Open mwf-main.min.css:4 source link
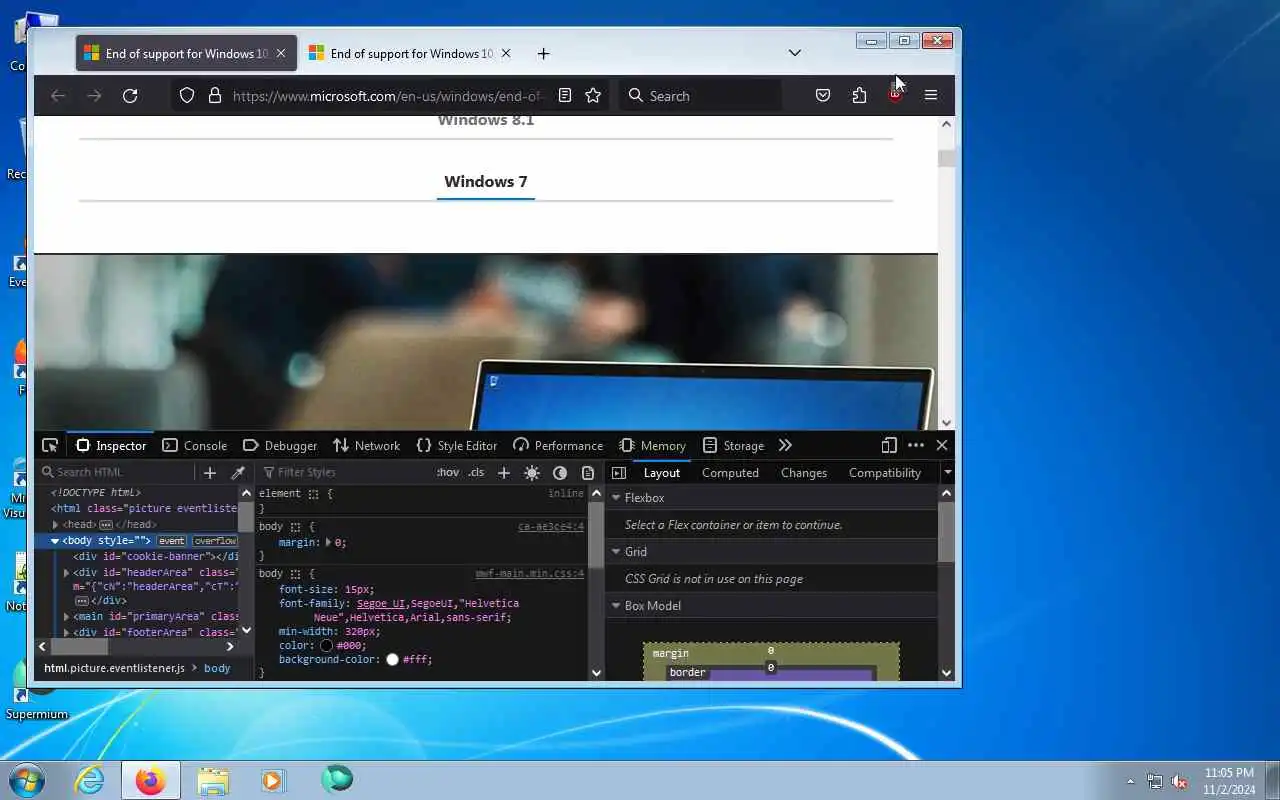This screenshot has width=1280, height=800. coord(529,574)
